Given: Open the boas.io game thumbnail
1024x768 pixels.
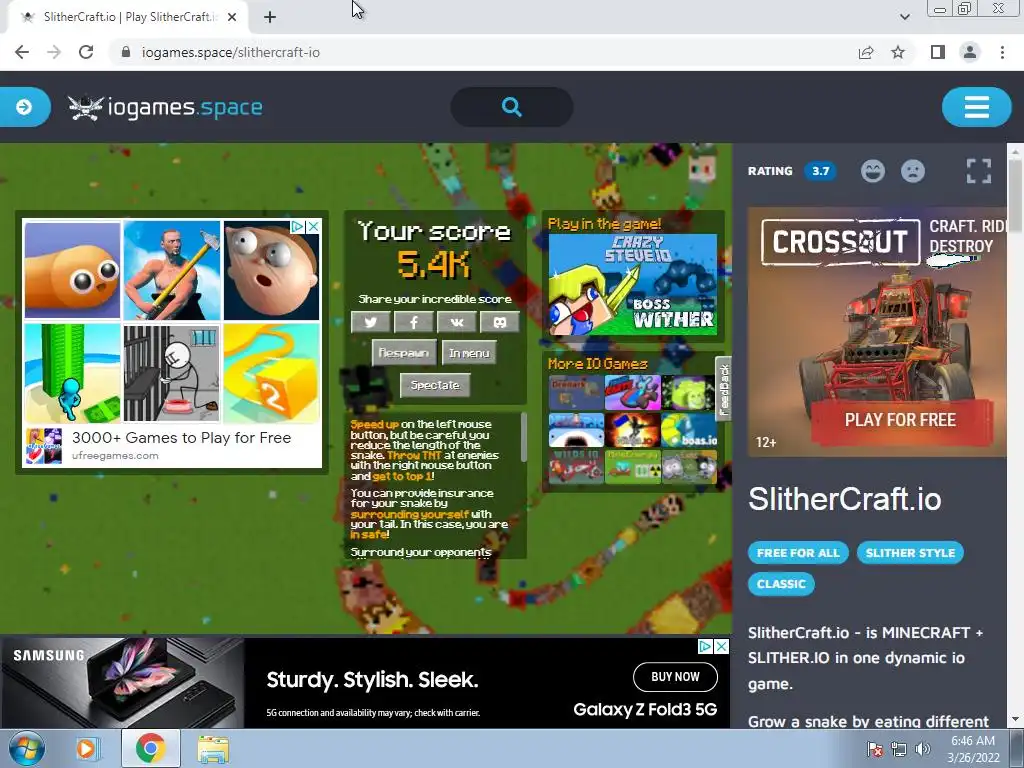Looking at the screenshot, I should click(x=688, y=430).
